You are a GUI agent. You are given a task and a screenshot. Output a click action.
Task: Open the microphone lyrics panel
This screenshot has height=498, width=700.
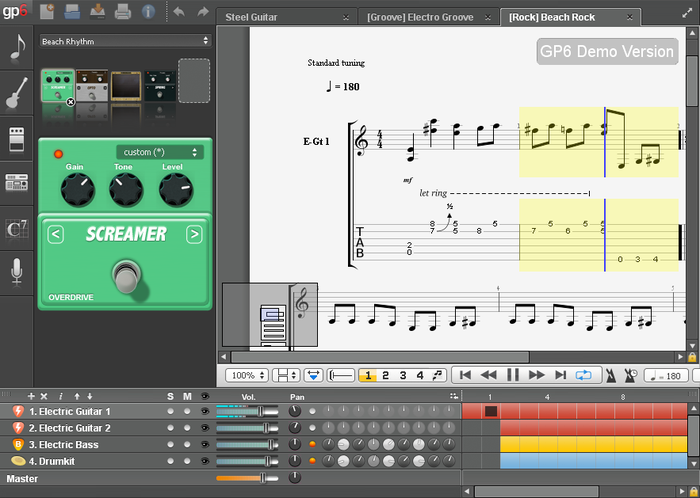[x=17, y=273]
